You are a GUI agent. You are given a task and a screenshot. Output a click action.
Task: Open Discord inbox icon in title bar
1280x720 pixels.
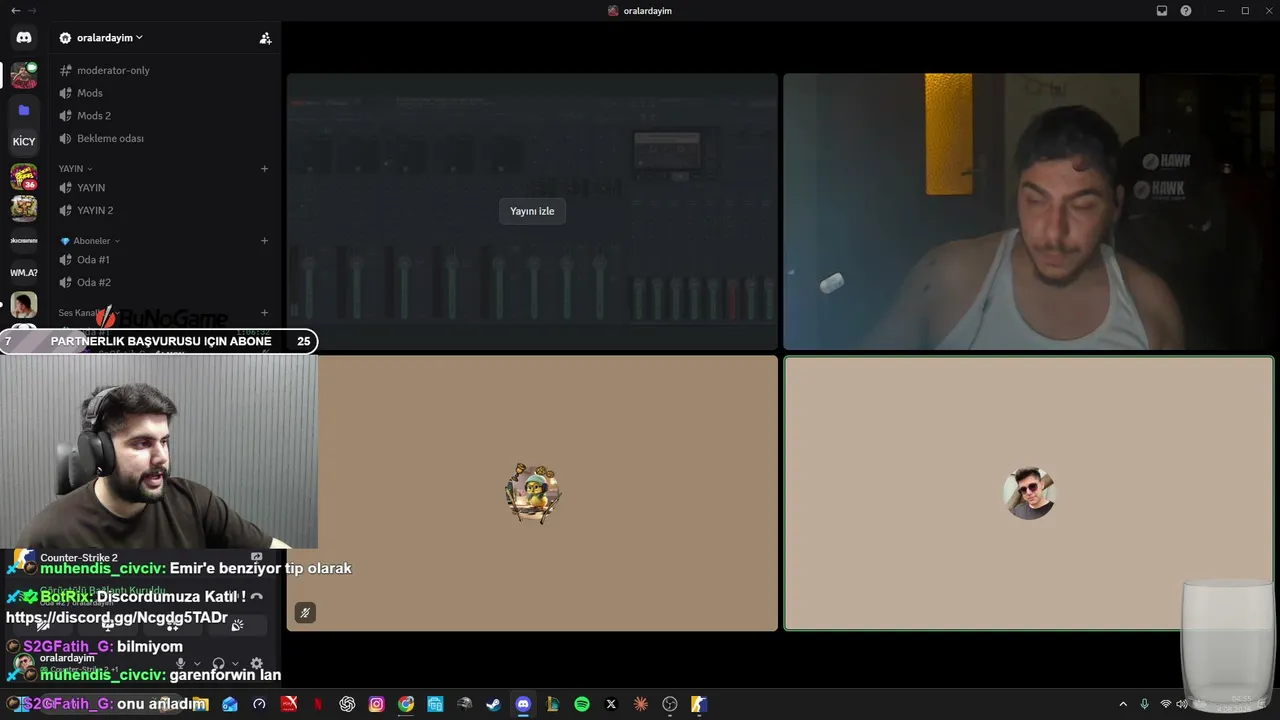[x=1162, y=11]
